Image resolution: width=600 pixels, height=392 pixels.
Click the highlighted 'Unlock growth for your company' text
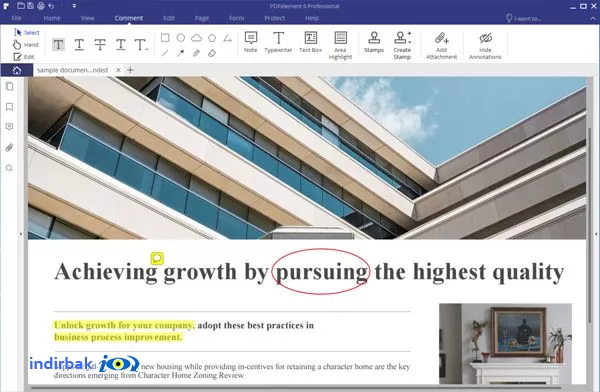(x=124, y=325)
